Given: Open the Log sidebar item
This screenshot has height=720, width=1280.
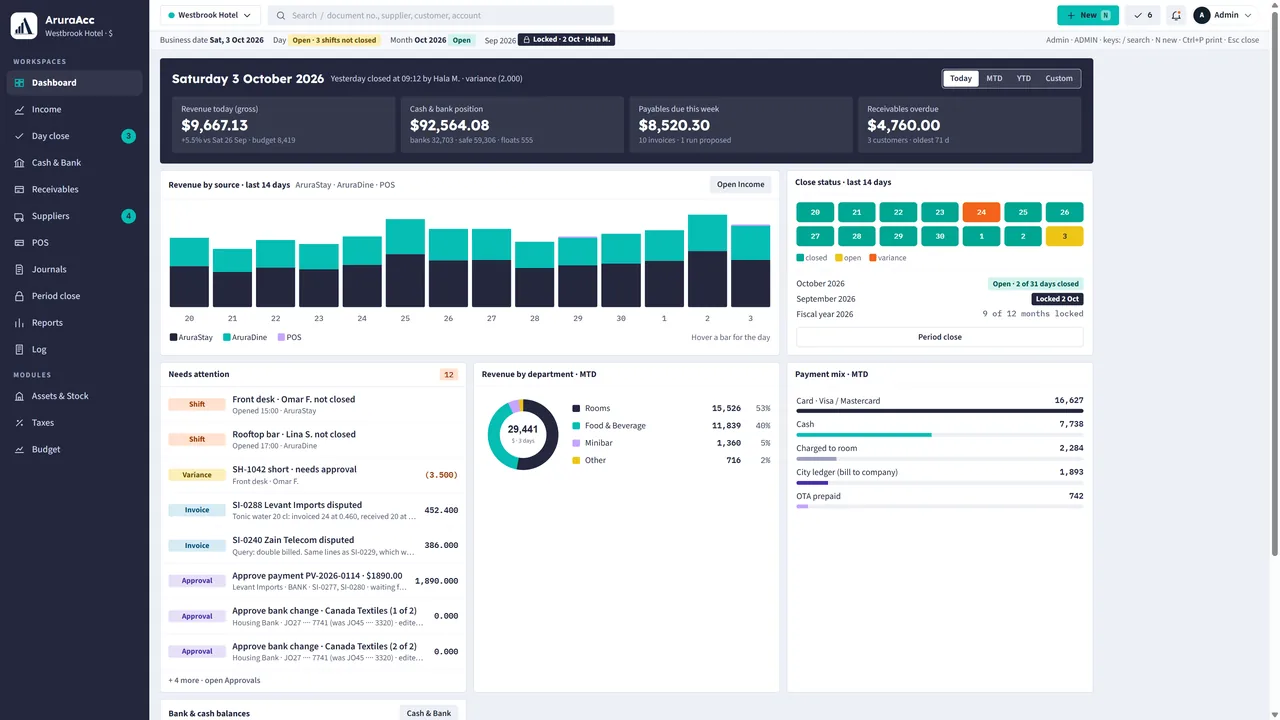Looking at the screenshot, I should click(x=74, y=349).
